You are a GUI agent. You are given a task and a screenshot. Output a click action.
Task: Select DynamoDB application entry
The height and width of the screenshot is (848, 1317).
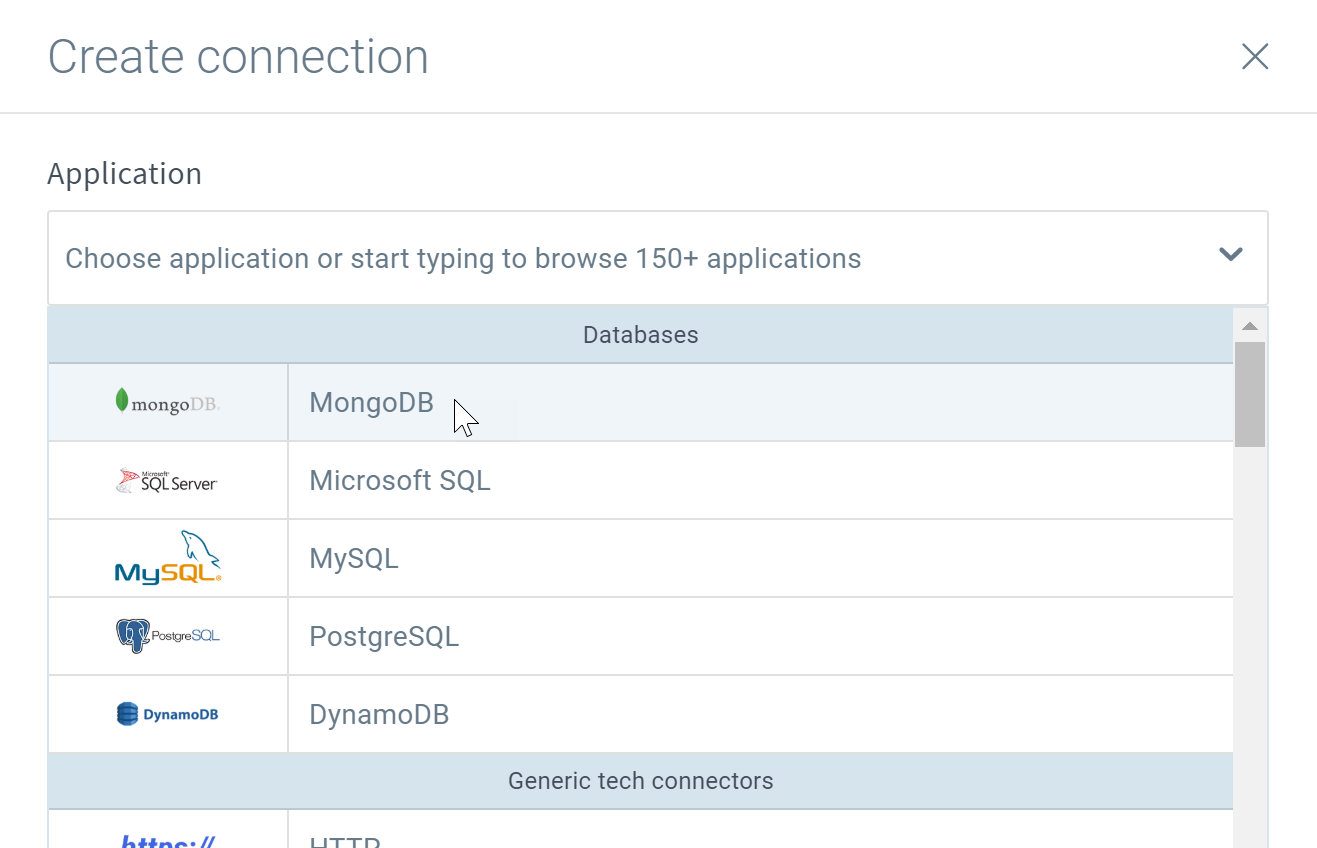tap(641, 714)
